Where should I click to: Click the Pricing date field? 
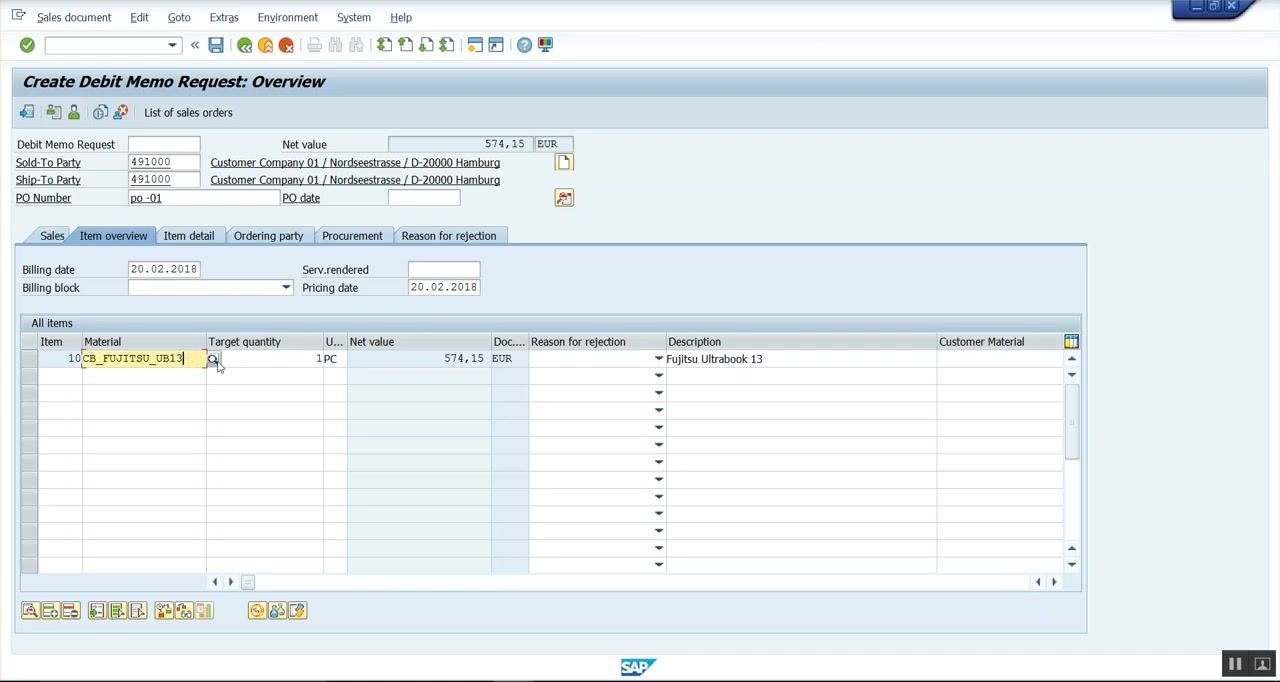pos(444,288)
